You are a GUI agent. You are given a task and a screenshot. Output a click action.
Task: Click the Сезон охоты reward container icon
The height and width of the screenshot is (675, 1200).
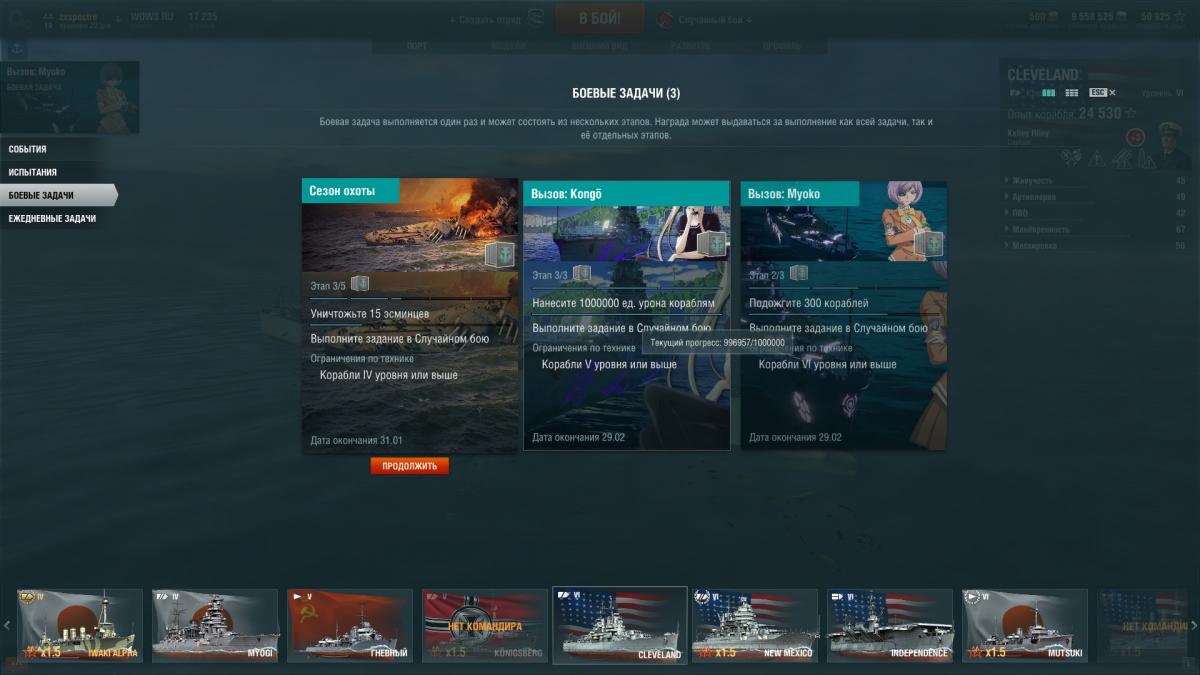(x=499, y=255)
